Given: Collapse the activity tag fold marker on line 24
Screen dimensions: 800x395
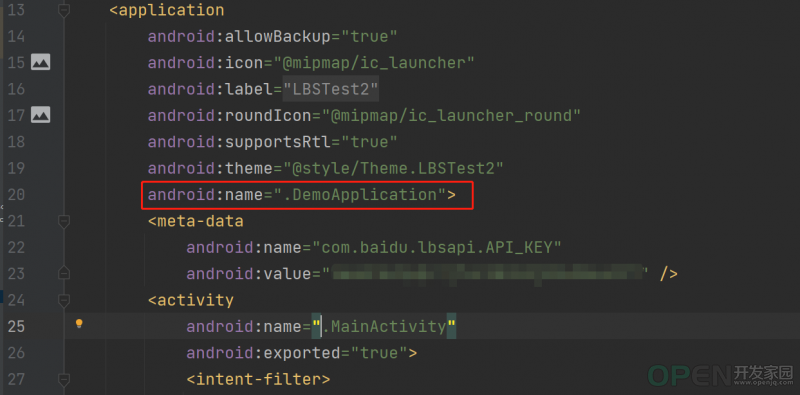Looking at the screenshot, I should (x=64, y=300).
